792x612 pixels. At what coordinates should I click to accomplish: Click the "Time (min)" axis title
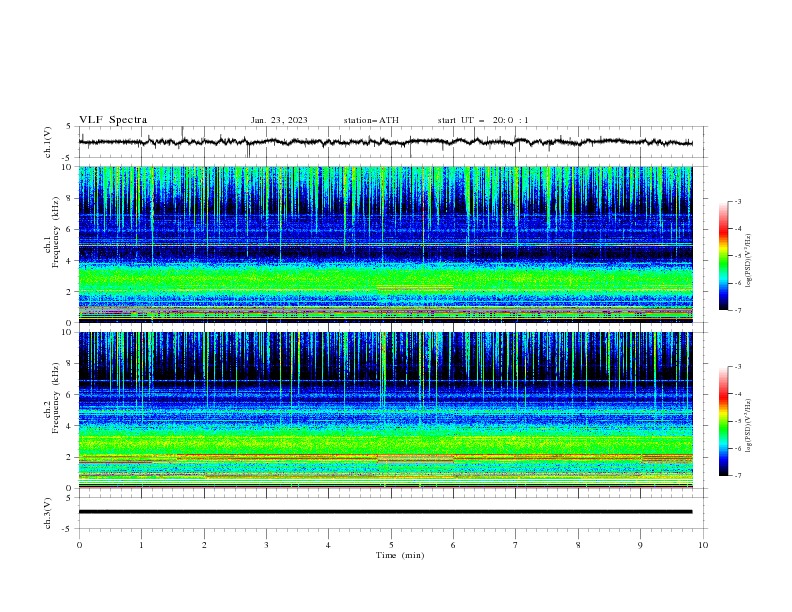[400, 555]
